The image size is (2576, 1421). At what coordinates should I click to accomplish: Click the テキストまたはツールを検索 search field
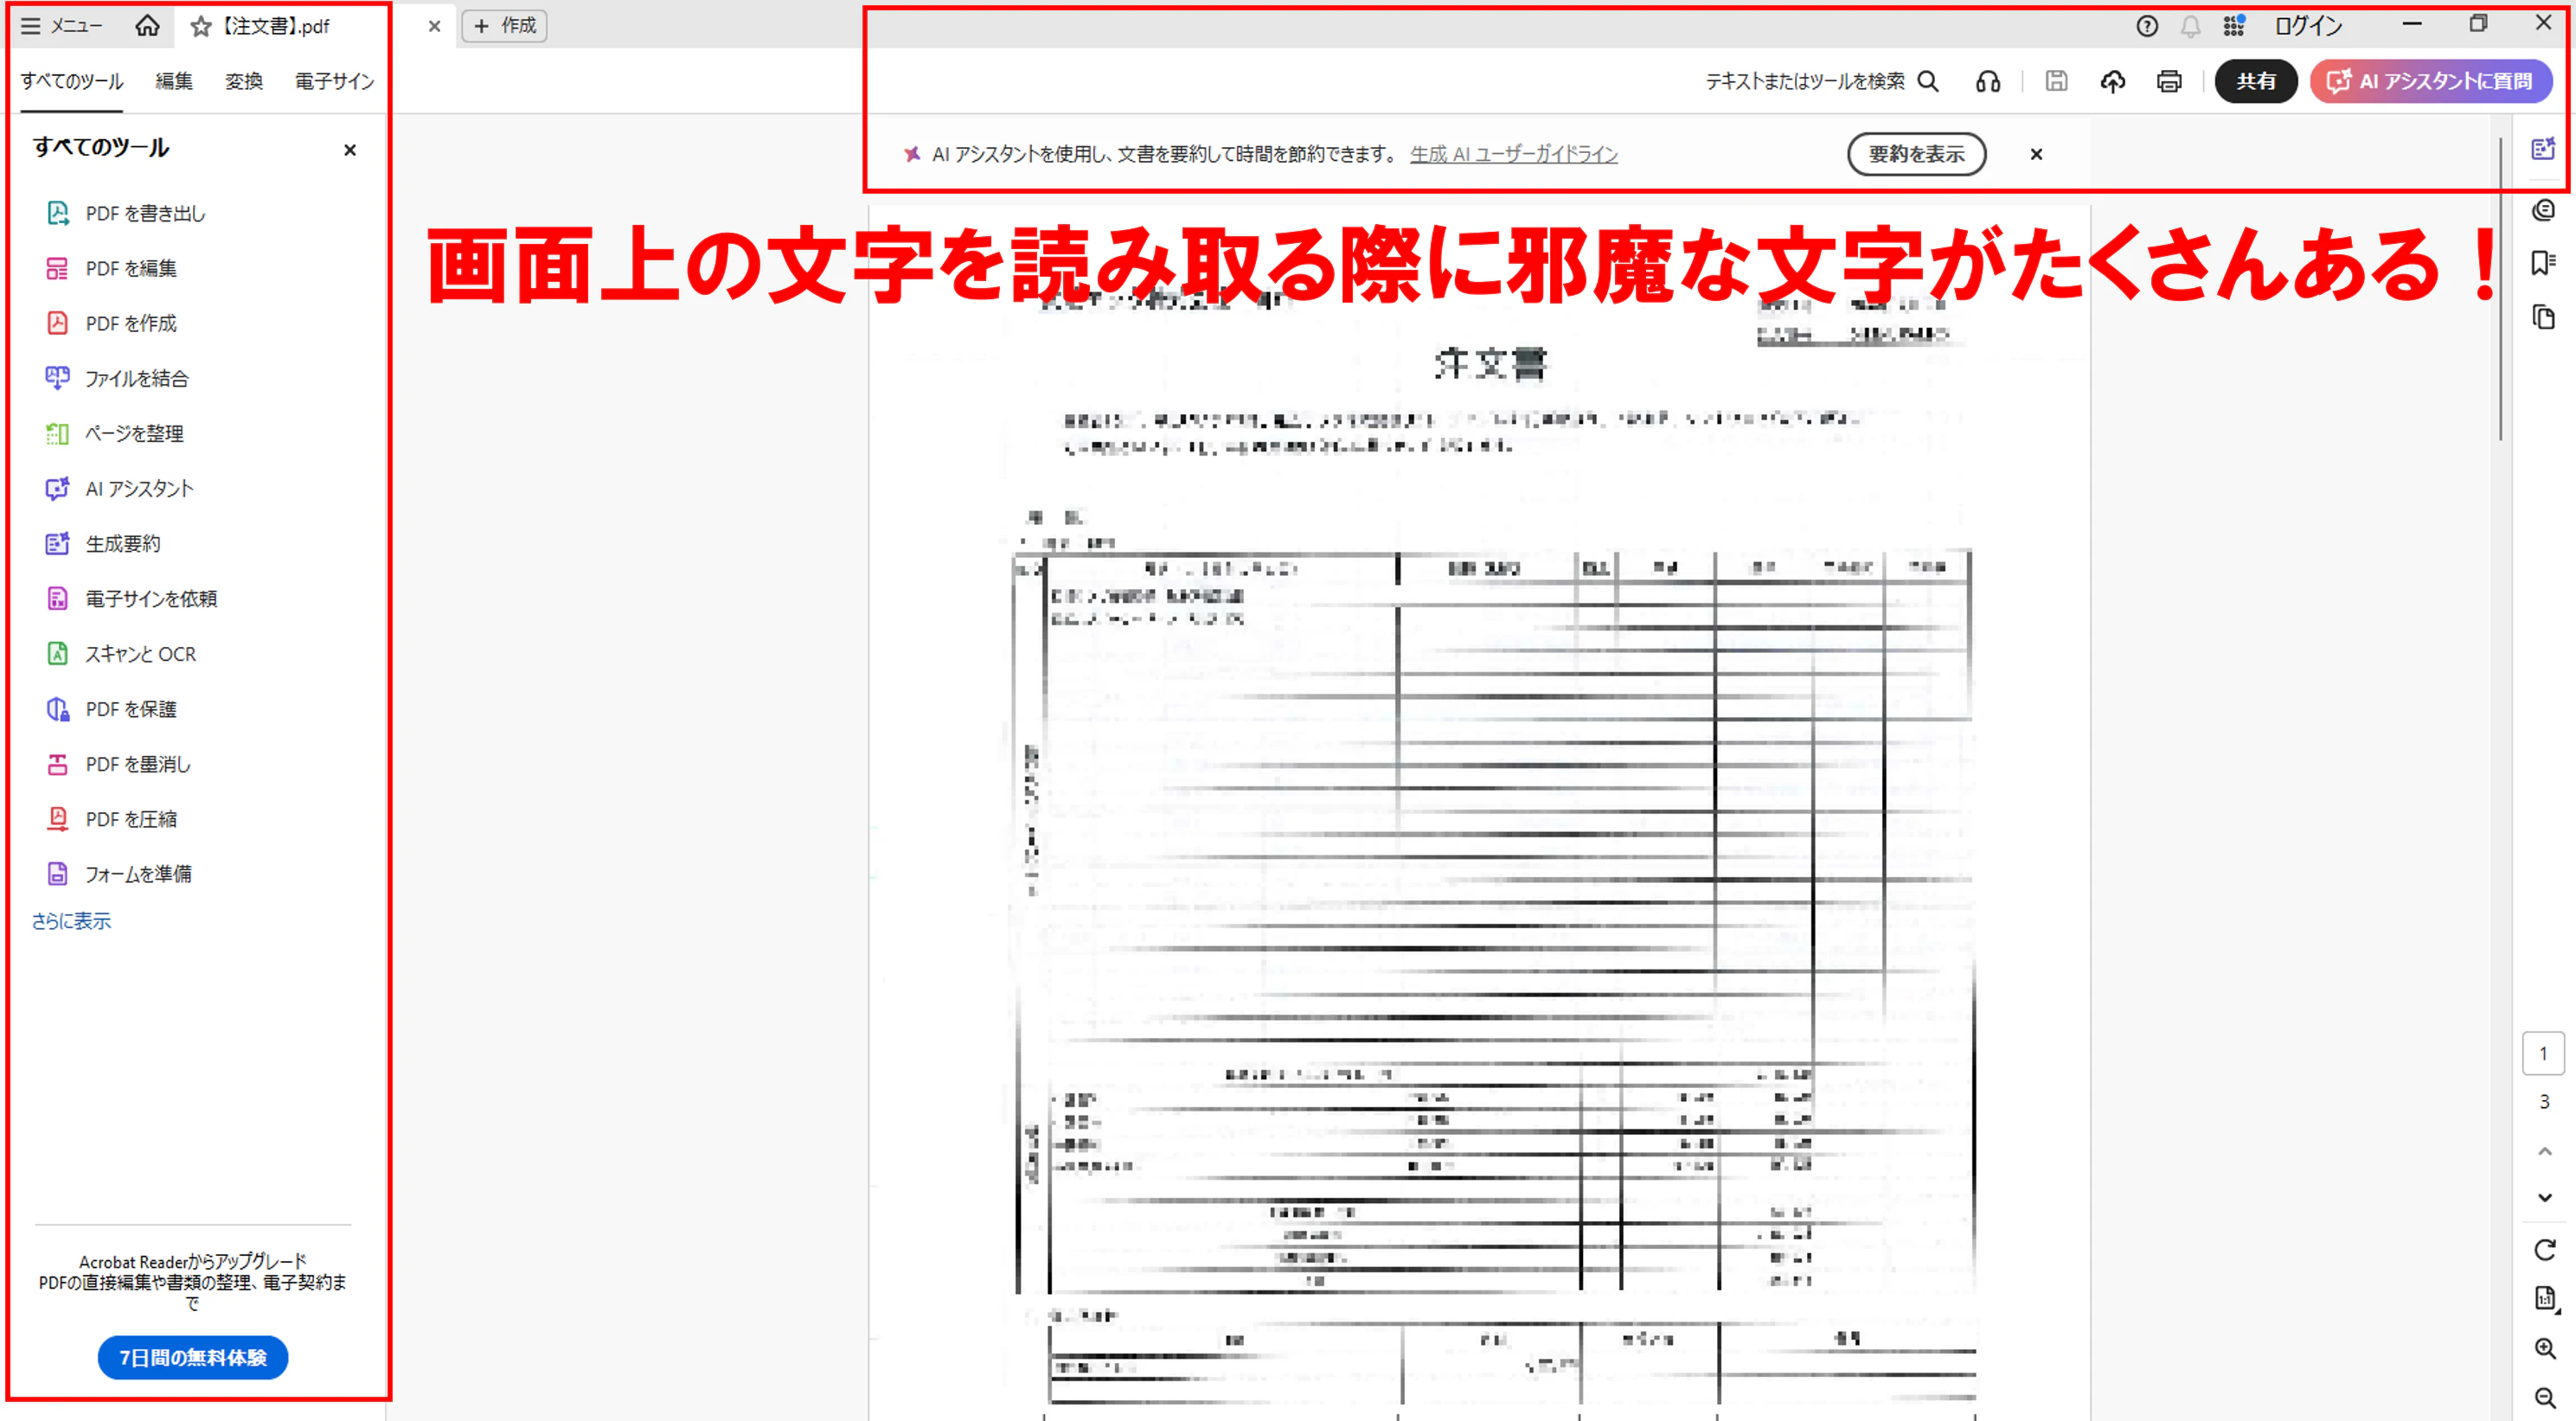click(1822, 81)
